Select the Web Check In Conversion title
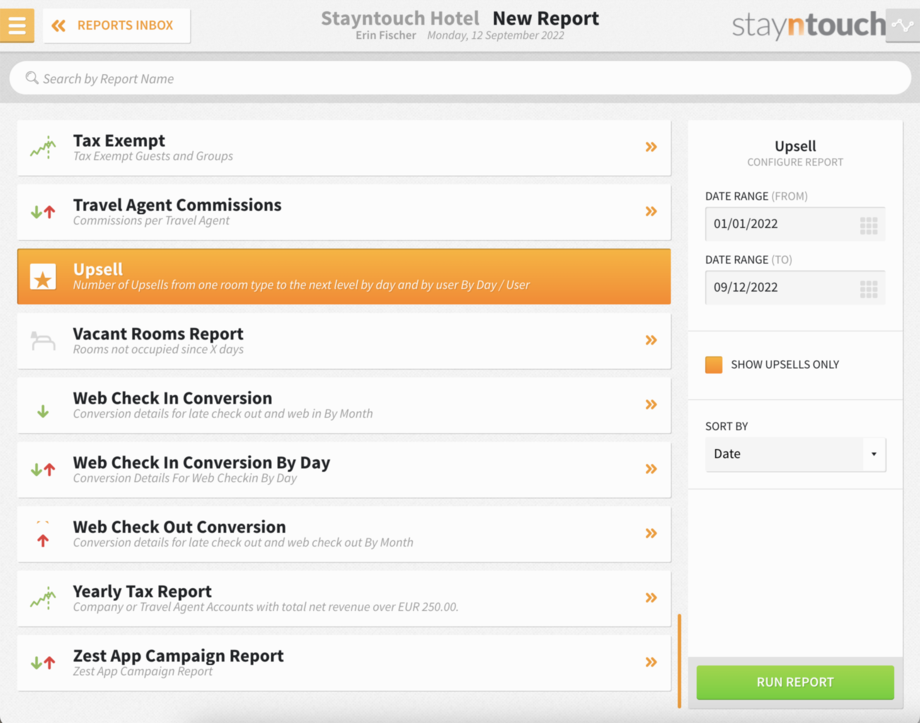Image resolution: width=920 pixels, height=723 pixels. point(172,398)
